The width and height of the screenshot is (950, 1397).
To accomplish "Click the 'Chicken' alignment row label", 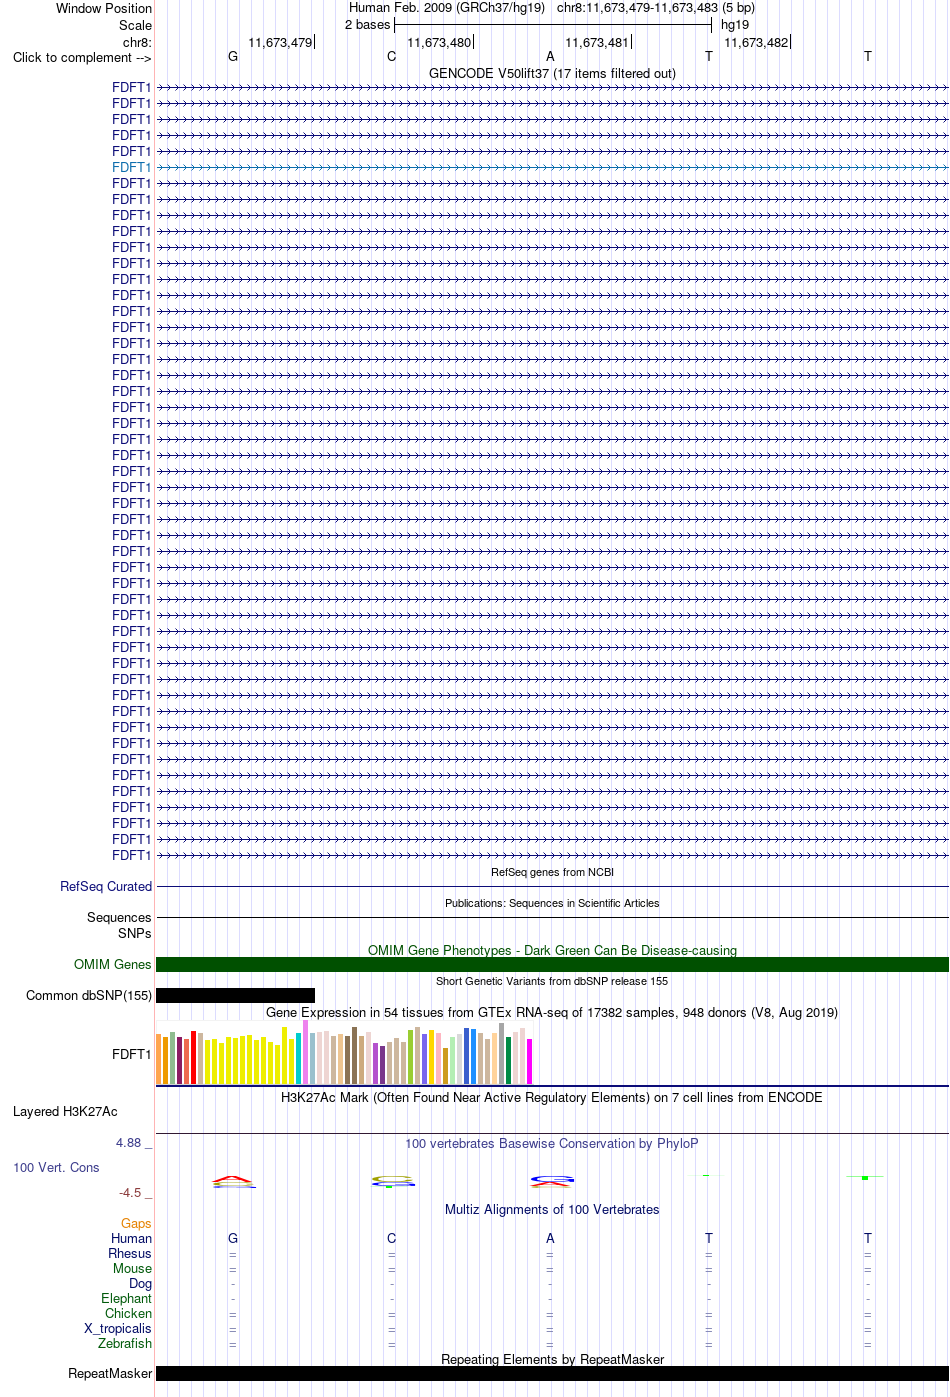I will tap(129, 1313).
